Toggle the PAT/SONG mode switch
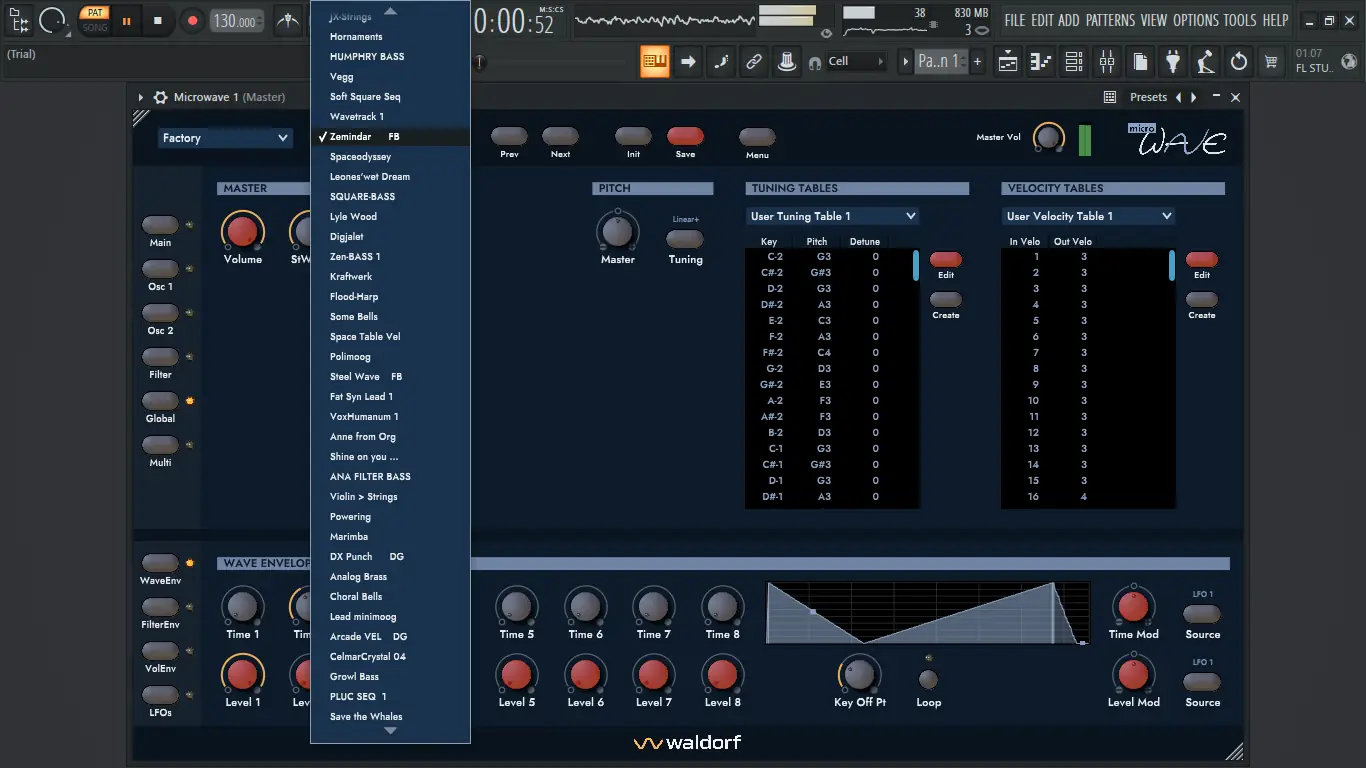1366x768 pixels. (x=95, y=20)
